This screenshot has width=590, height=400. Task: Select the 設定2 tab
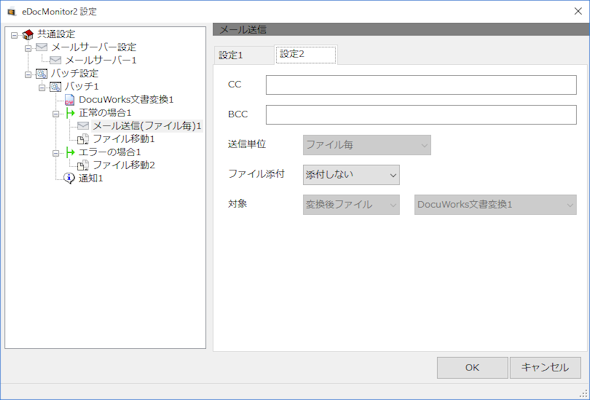click(306, 55)
